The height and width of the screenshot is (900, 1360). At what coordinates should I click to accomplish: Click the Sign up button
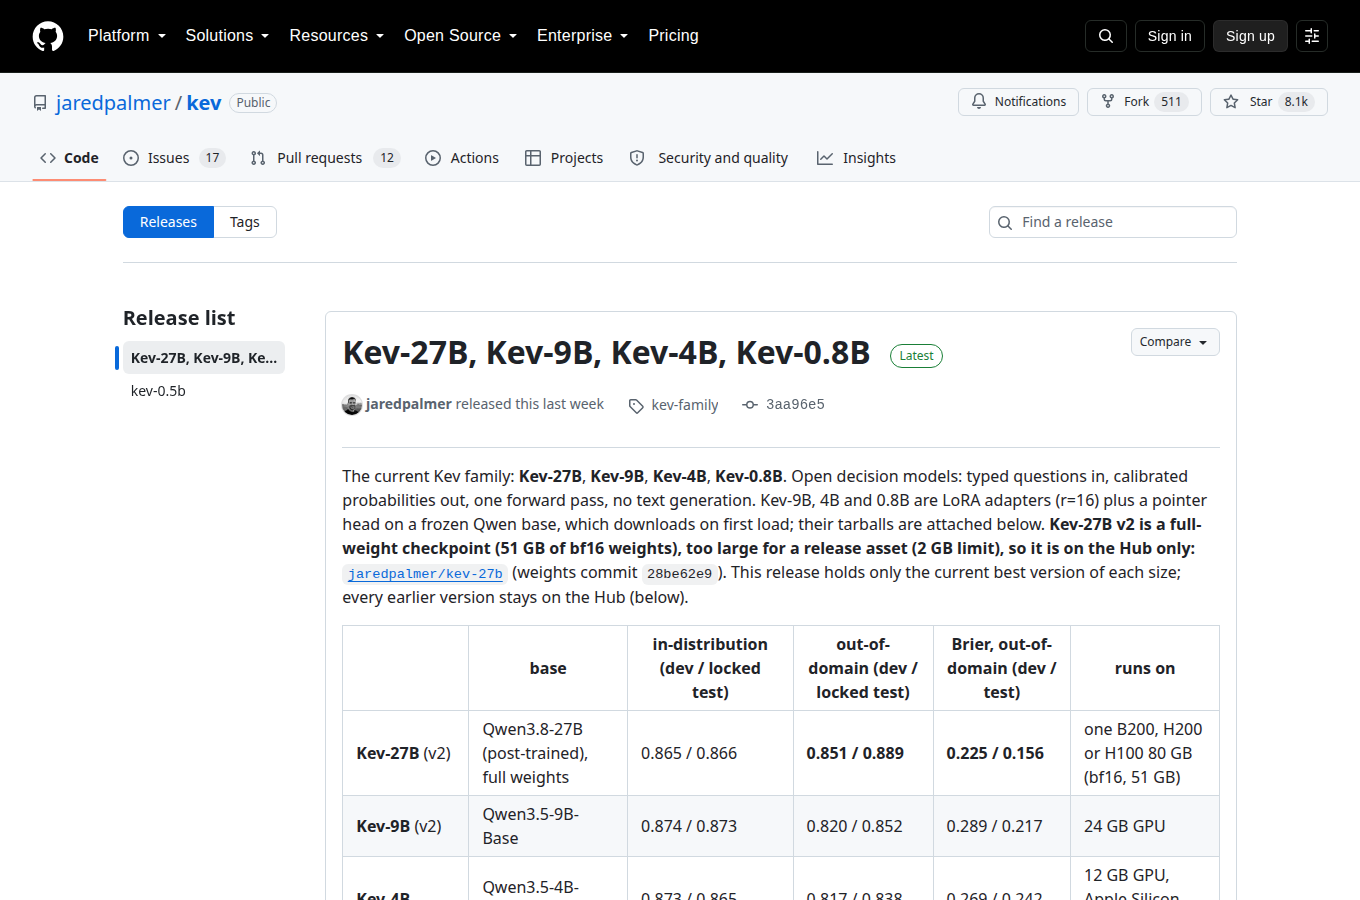pos(1250,36)
